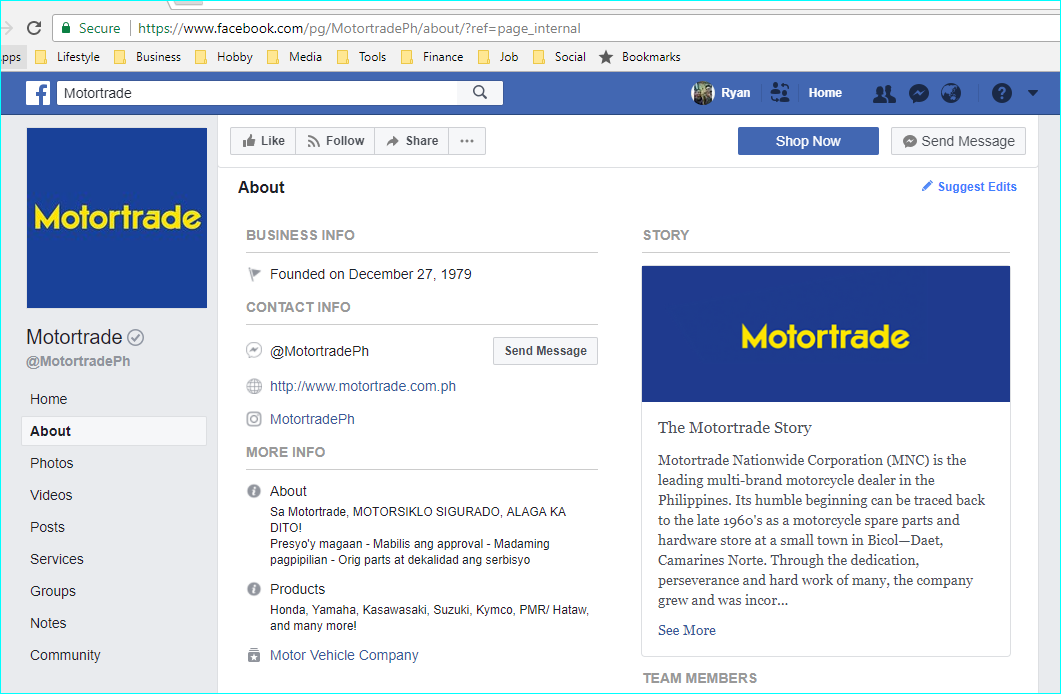Go to Home in top bar
The height and width of the screenshot is (694, 1061).
coord(825,93)
